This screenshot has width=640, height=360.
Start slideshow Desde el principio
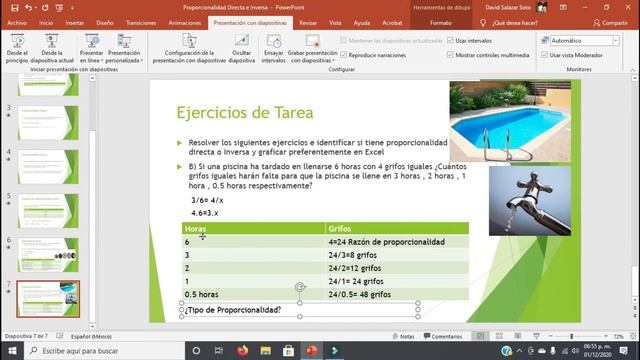coord(17,49)
